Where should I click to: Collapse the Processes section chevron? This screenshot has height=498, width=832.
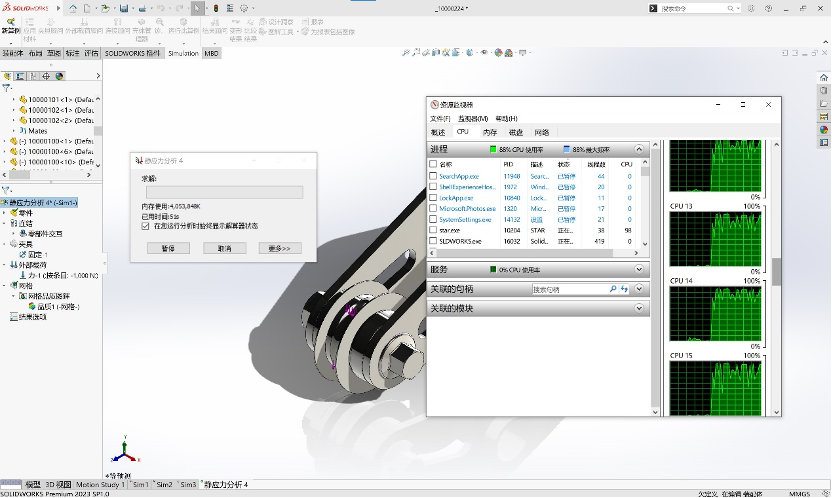pos(639,149)
